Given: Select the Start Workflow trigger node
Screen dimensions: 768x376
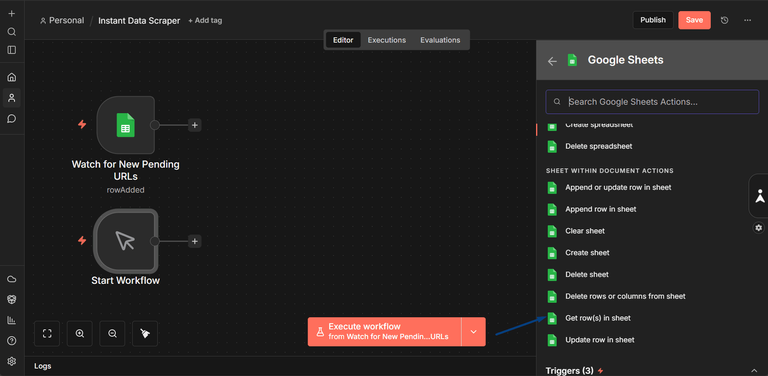Looking at the screenshot, I should coord(125,241).
